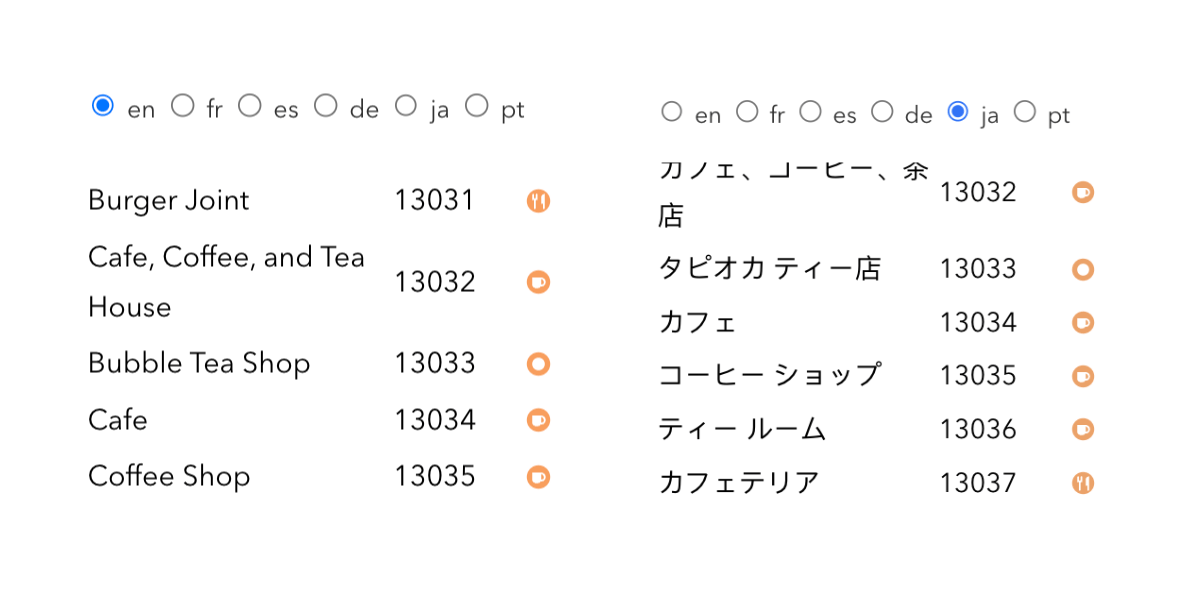Select the es radio button in the right list
1200x600 pixels.
point(810,111)
